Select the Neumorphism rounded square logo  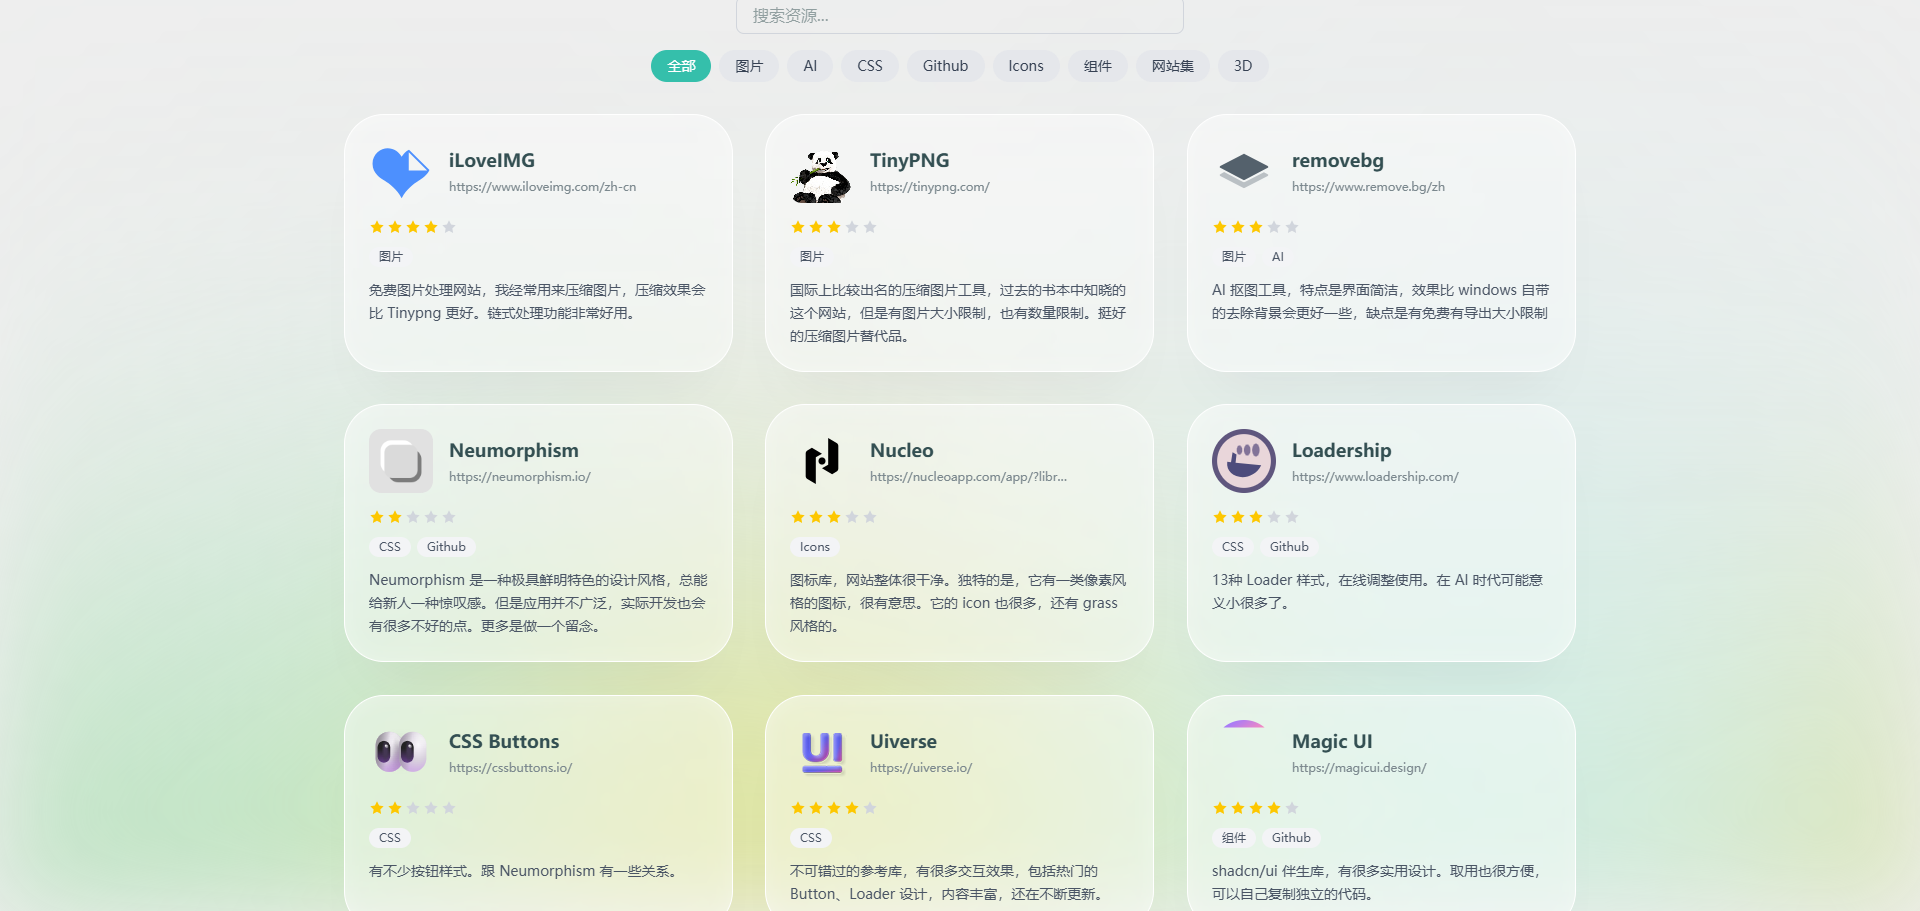pyautogui.click(x=399, y=461)
